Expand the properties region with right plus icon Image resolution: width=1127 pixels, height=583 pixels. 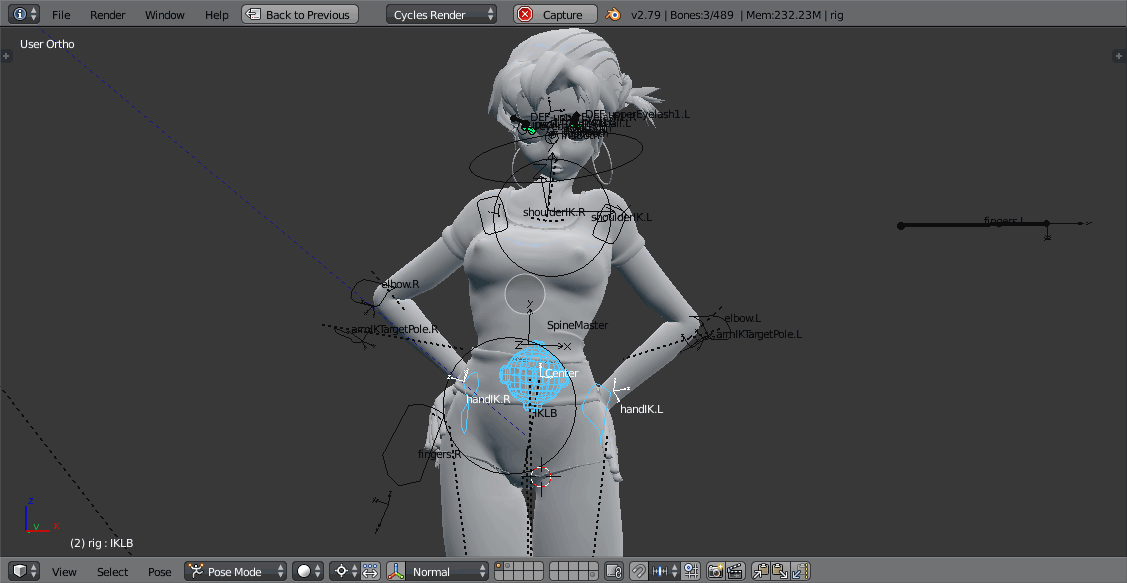[1120, 55]
